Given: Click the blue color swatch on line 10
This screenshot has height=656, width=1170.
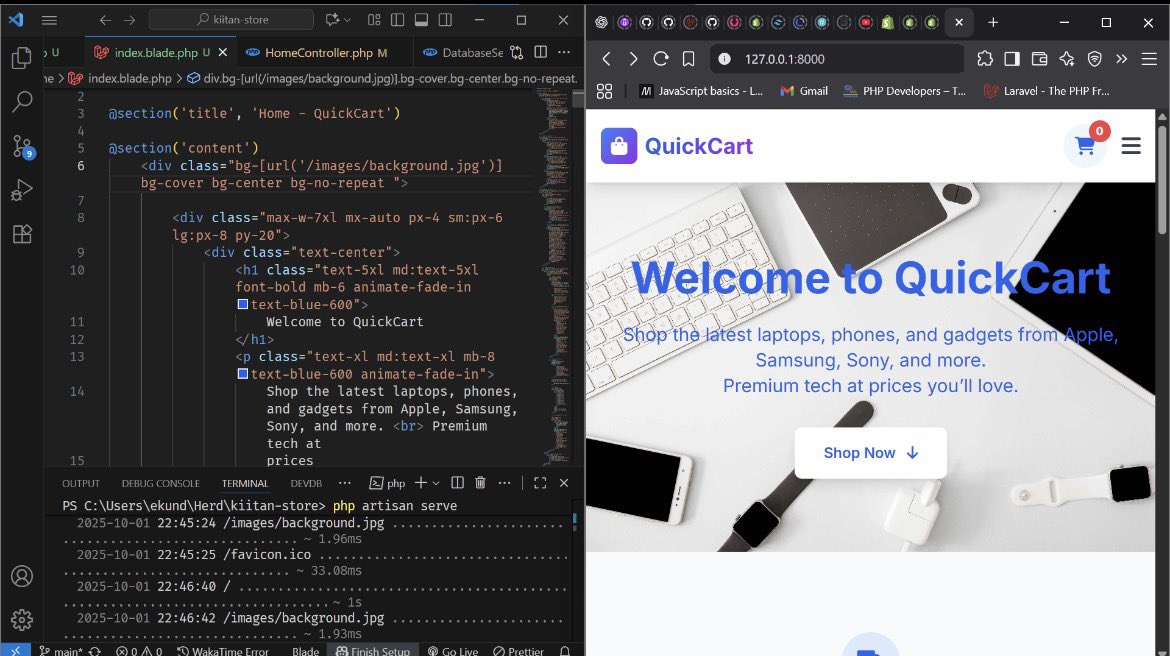Looking at the screenshot, I should [243, 304].
